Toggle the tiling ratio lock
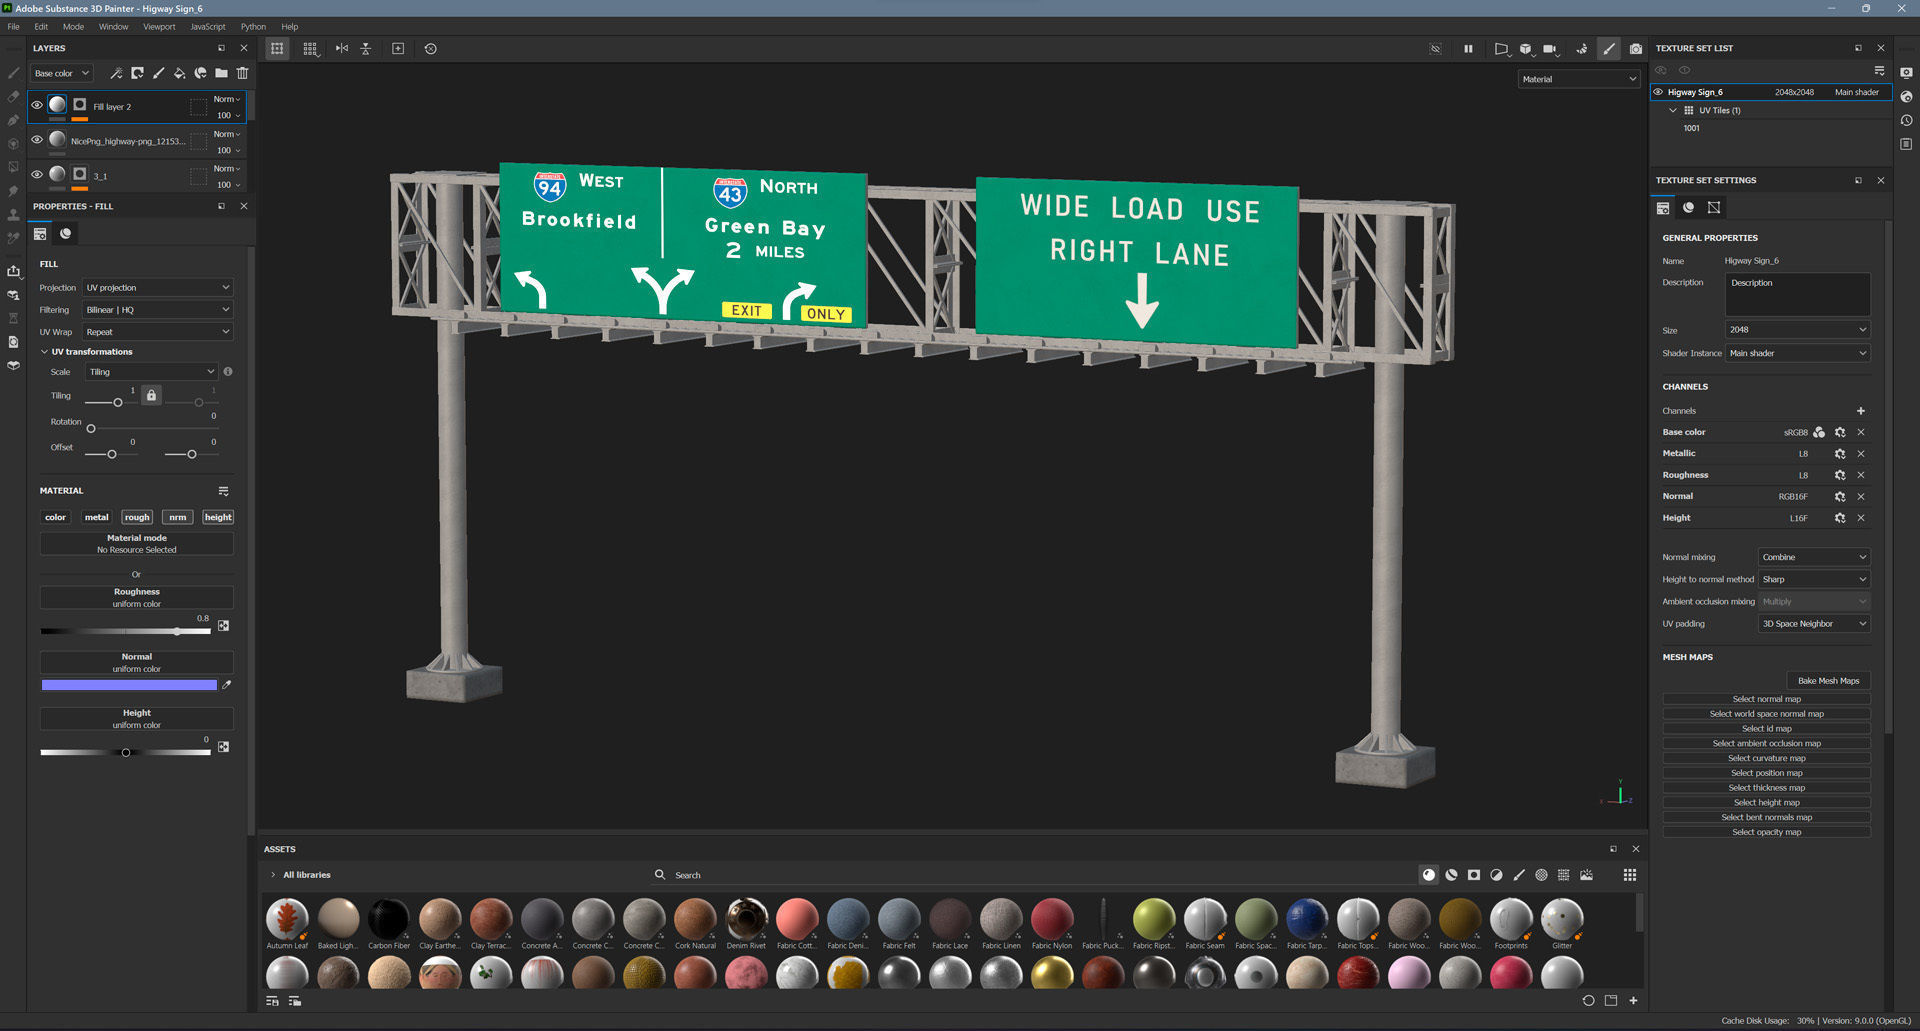The height and width of the screenshot is (1031, 1920). [x=151, y=395]
